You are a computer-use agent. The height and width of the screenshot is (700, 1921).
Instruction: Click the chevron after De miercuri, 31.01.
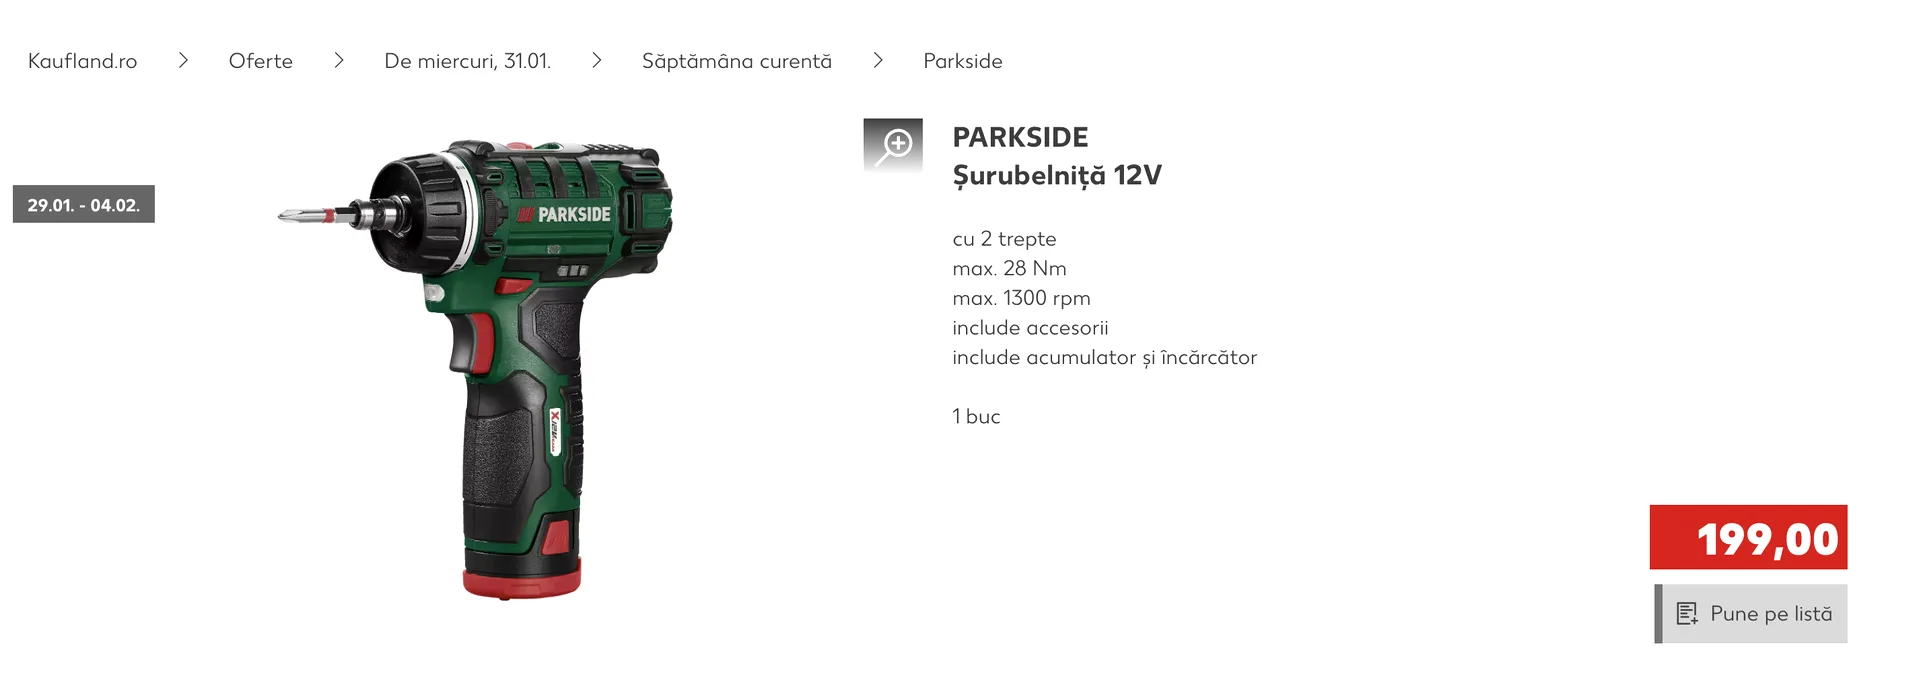click(597, 61)
